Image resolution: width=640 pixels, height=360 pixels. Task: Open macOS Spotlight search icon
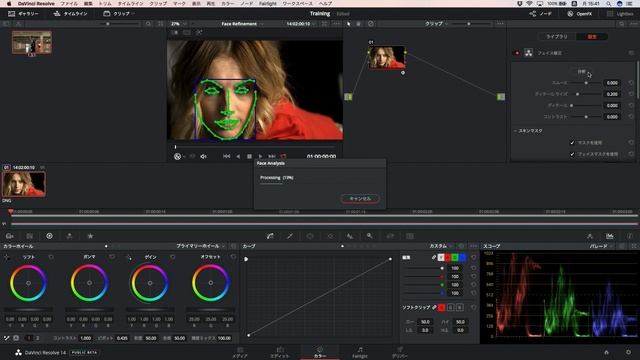click(608, 3)
